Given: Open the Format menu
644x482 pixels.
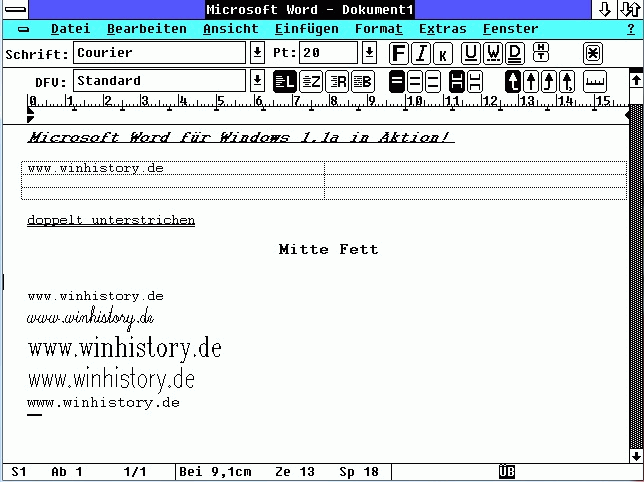Looking at the screenshot, I should pos(379,29).
